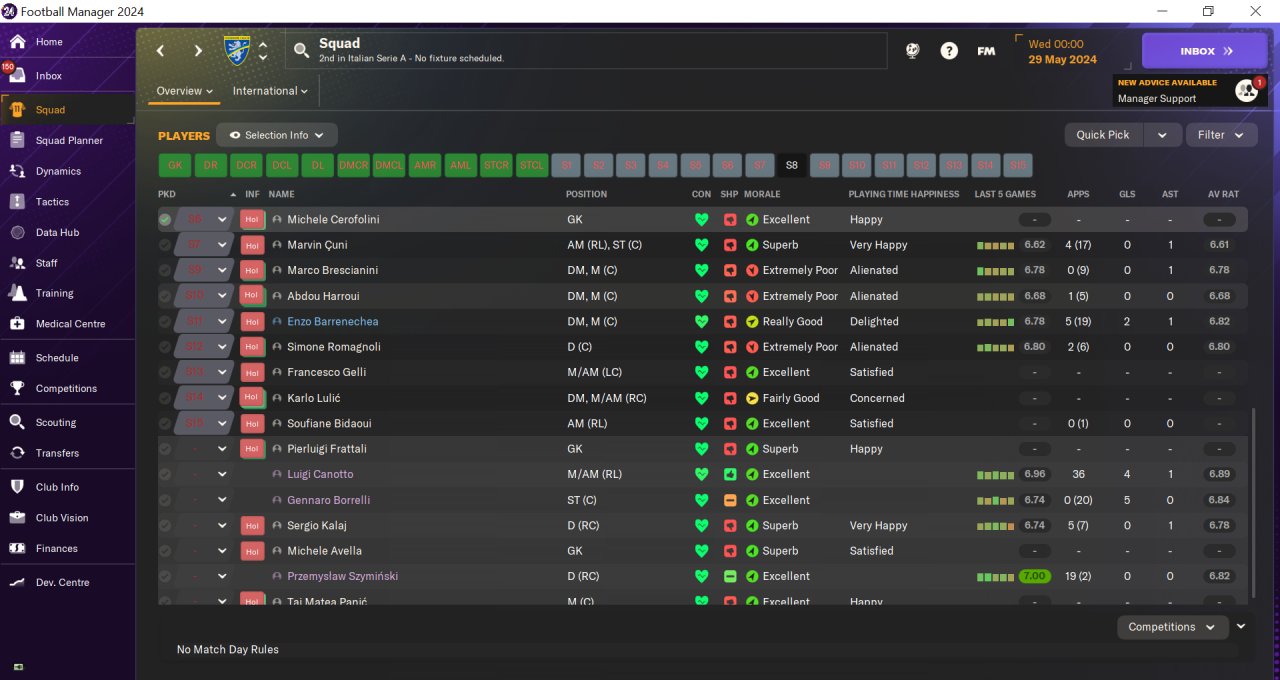Screen dimensions: 1280x680
Task: Open Squad Planner clipboard icon
Action: [x=17, y=141]
